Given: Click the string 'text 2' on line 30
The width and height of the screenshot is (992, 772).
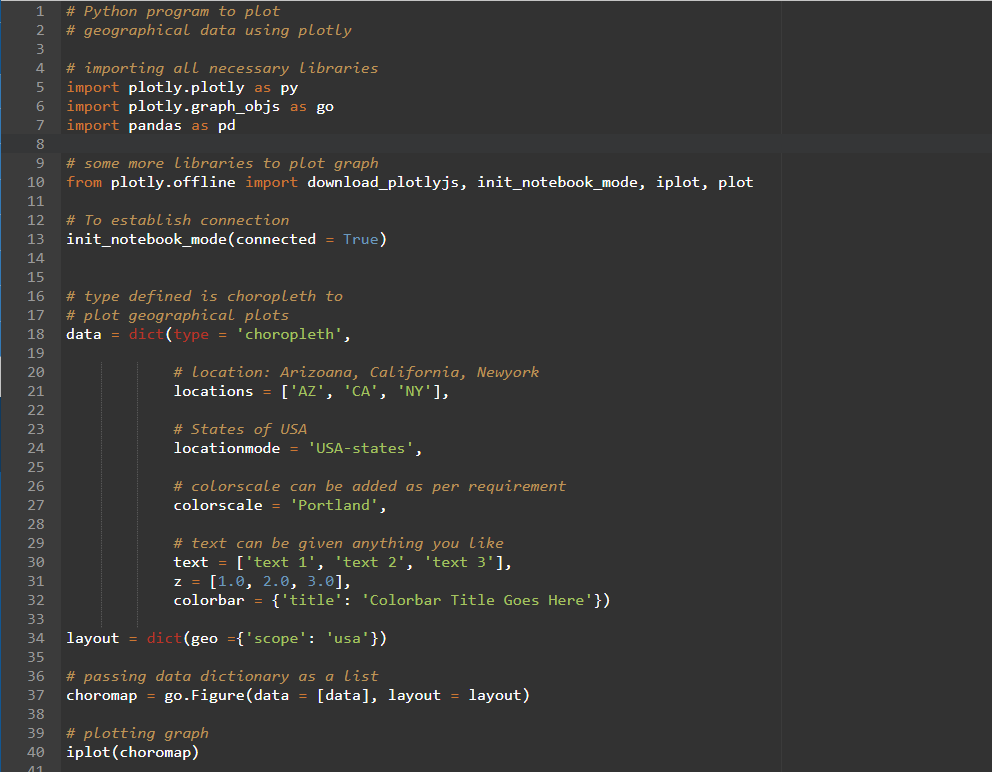Looking at the screenshot, I should tap(369, 562).
